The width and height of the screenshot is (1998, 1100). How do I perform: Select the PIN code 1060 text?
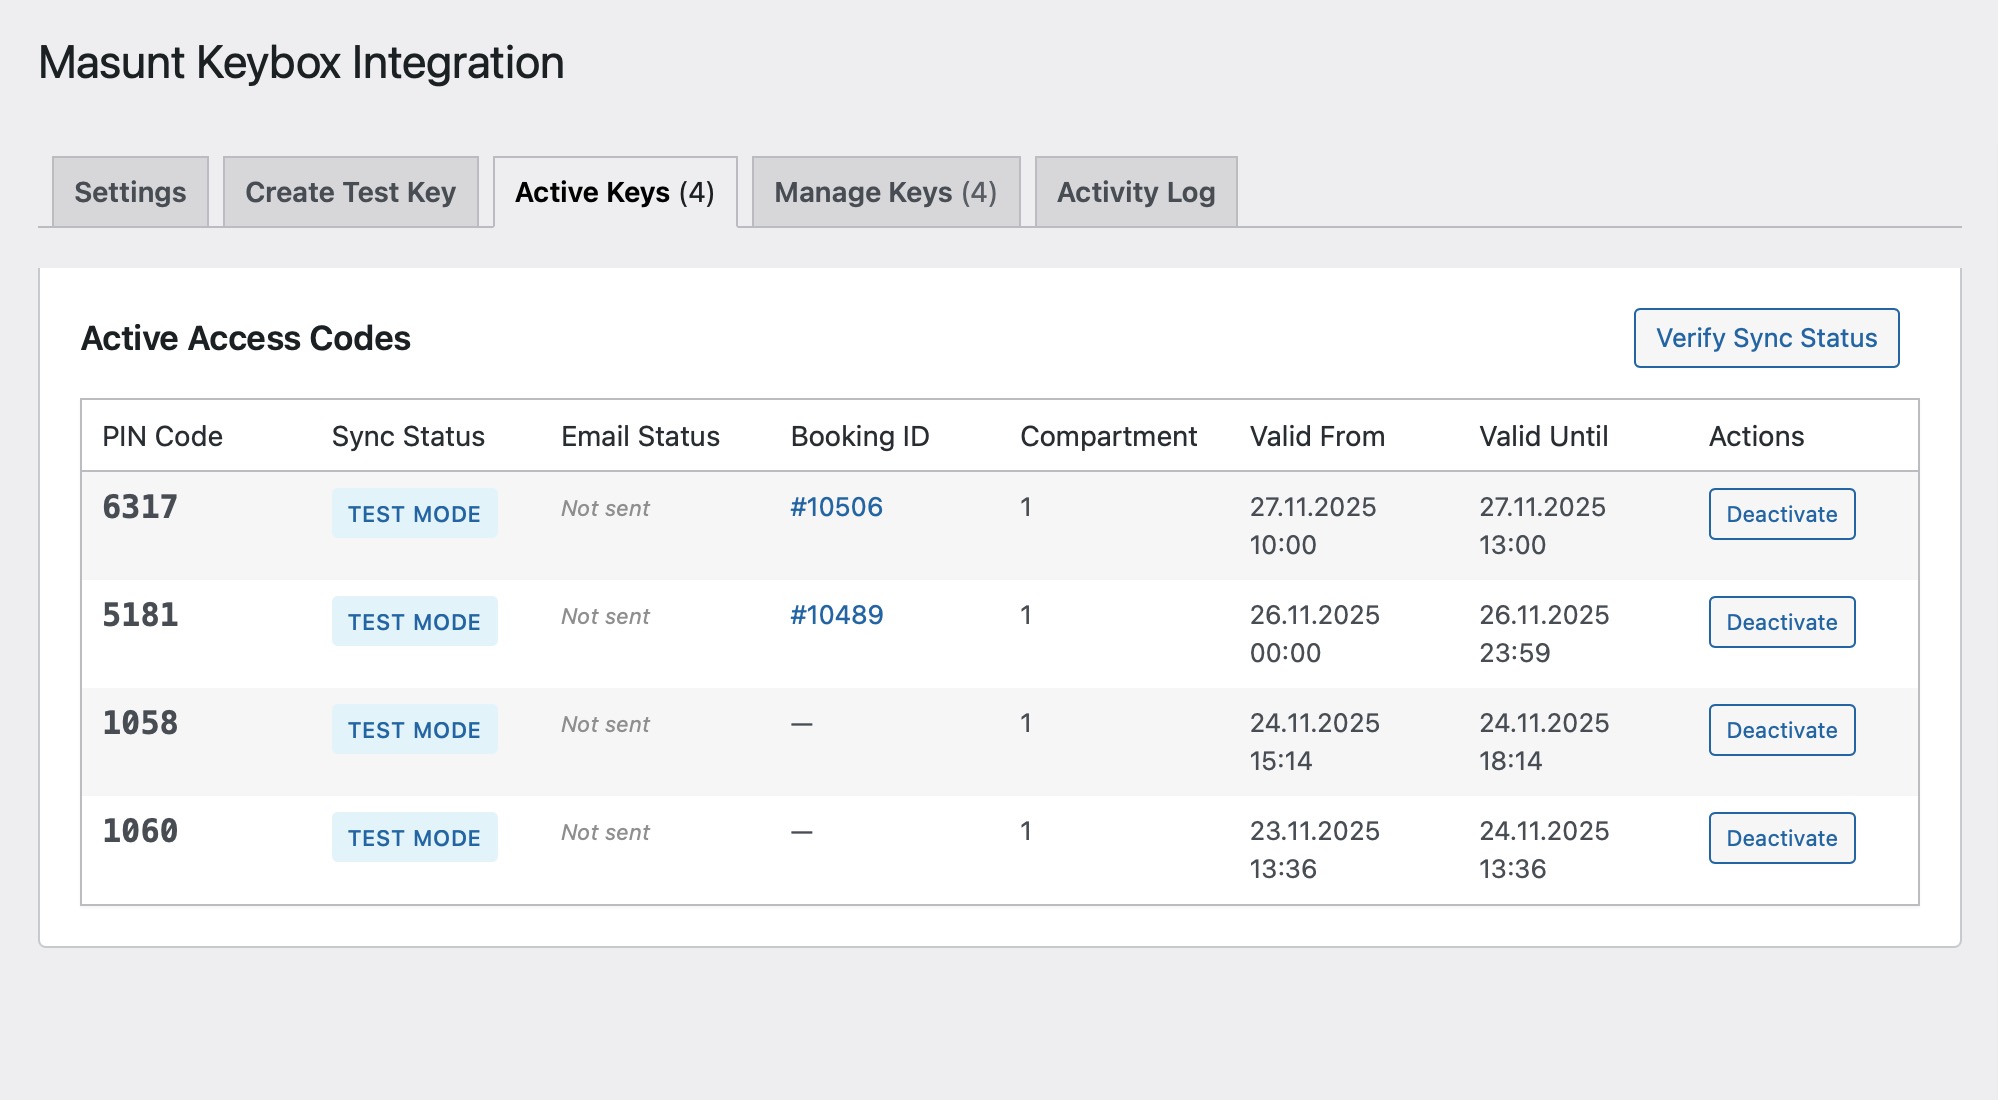click(x=139, y=829)
